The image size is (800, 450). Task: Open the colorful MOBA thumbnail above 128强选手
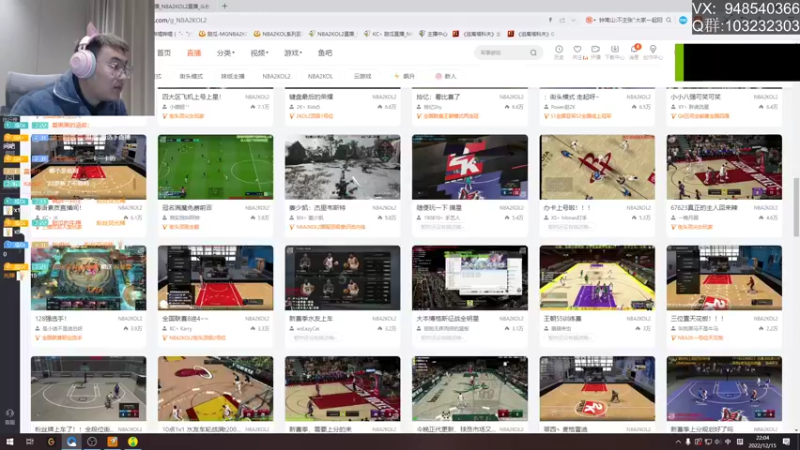[88, 278]
